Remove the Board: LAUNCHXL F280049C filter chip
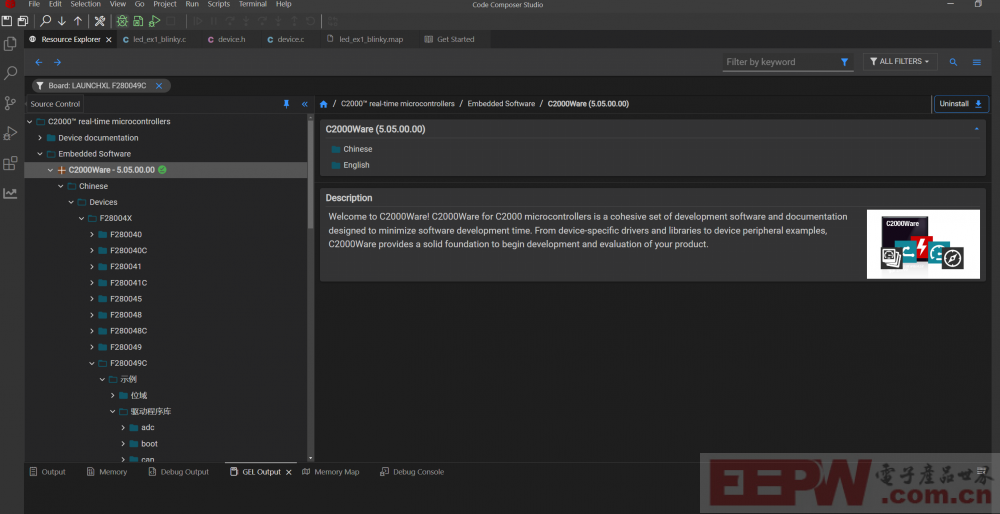The image size is (1000, 514). click(x=159, y=85)
